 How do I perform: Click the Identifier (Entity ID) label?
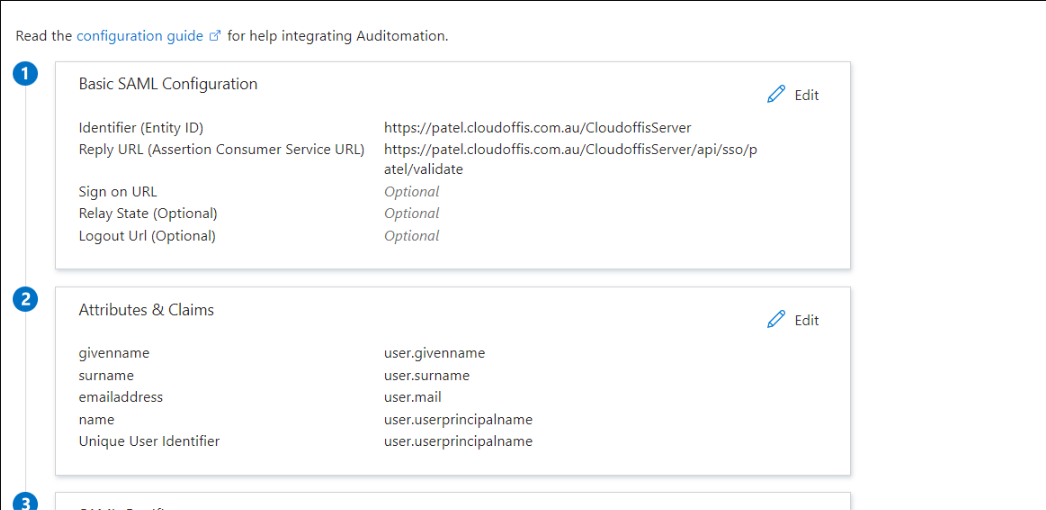[141, 128]
